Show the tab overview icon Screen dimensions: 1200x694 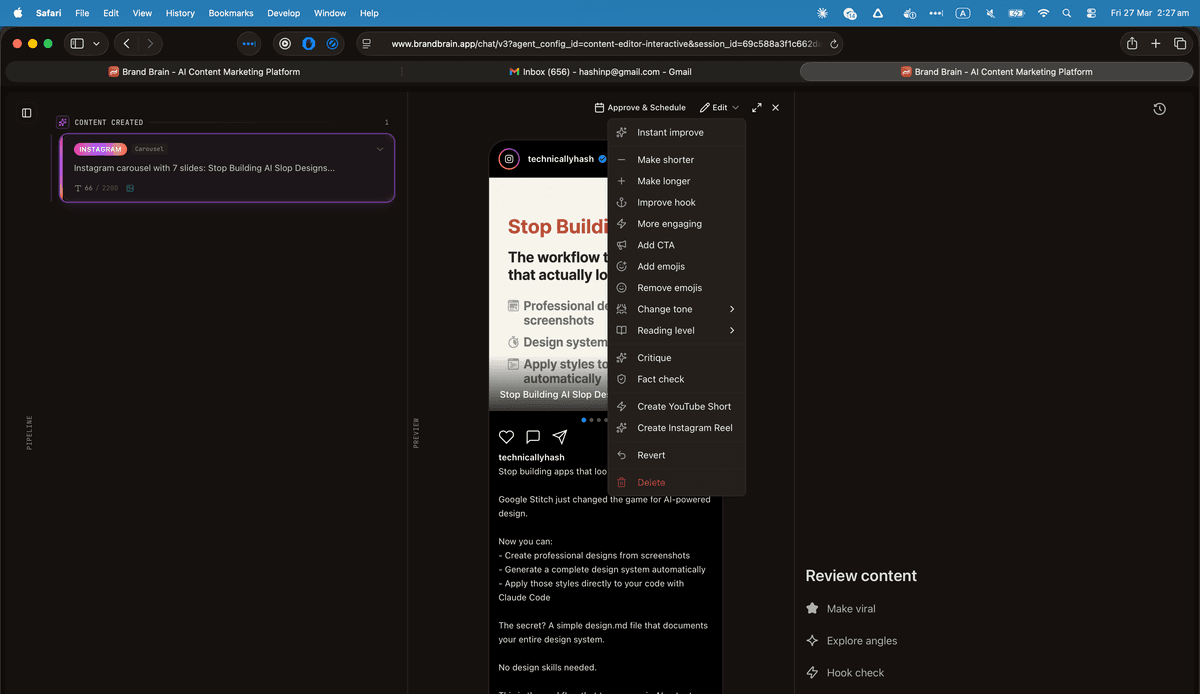tap(1180, 44)
